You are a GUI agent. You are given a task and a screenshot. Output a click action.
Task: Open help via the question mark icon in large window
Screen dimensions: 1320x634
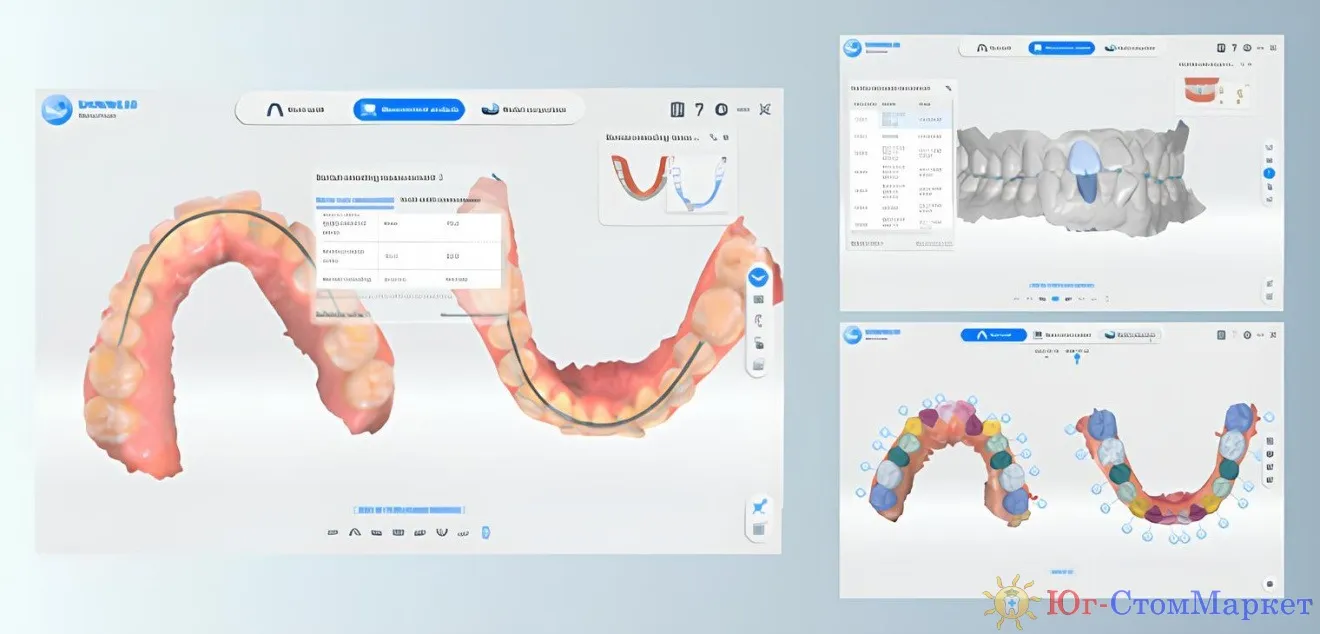pos(699,110)
